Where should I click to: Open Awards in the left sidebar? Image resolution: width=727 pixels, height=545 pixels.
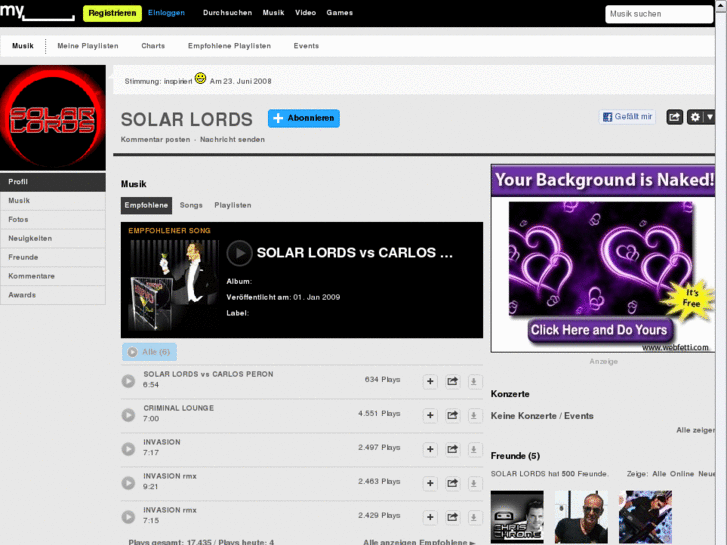pos(53,295)
